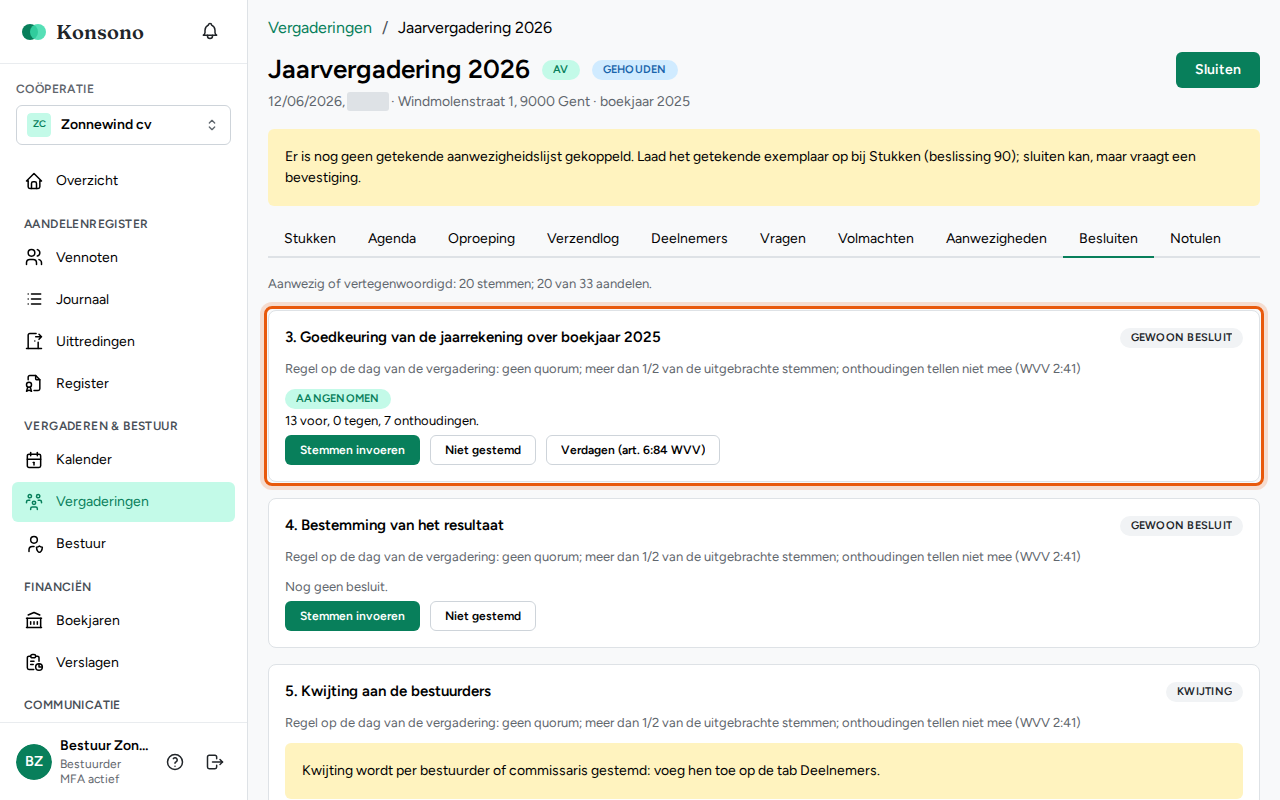1280x800 pixels.
Task: Open Boekjaren in the sidebar
Action: [x=123, y=621]
